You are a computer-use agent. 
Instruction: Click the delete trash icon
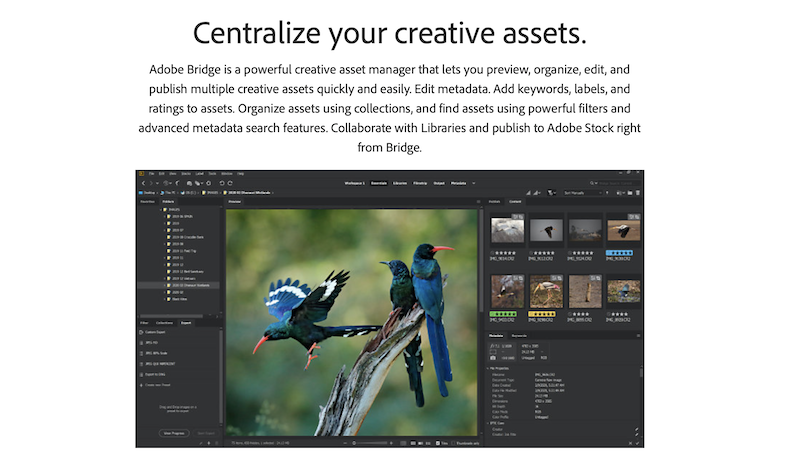click(x=637, y=193)
